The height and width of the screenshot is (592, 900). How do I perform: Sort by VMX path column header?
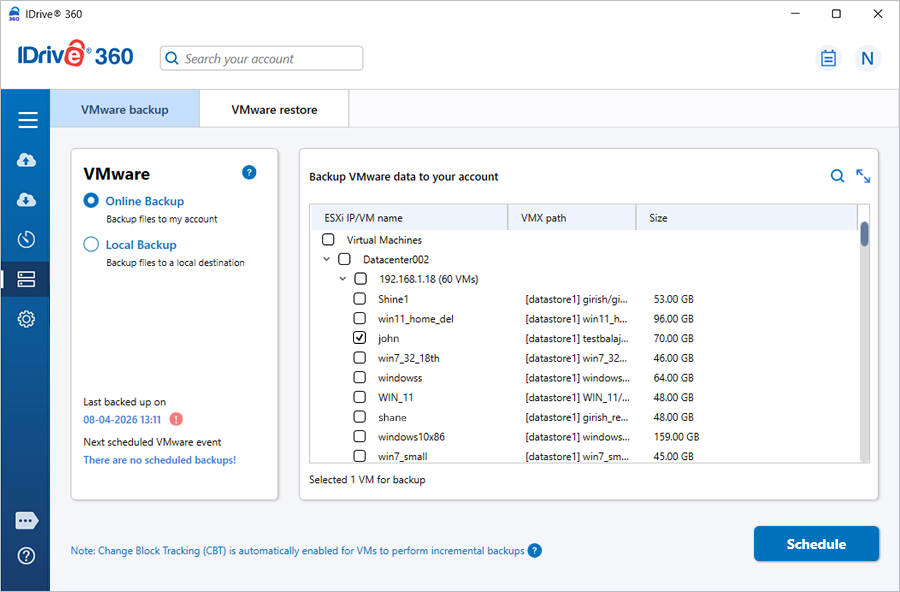tap(572, 218)
